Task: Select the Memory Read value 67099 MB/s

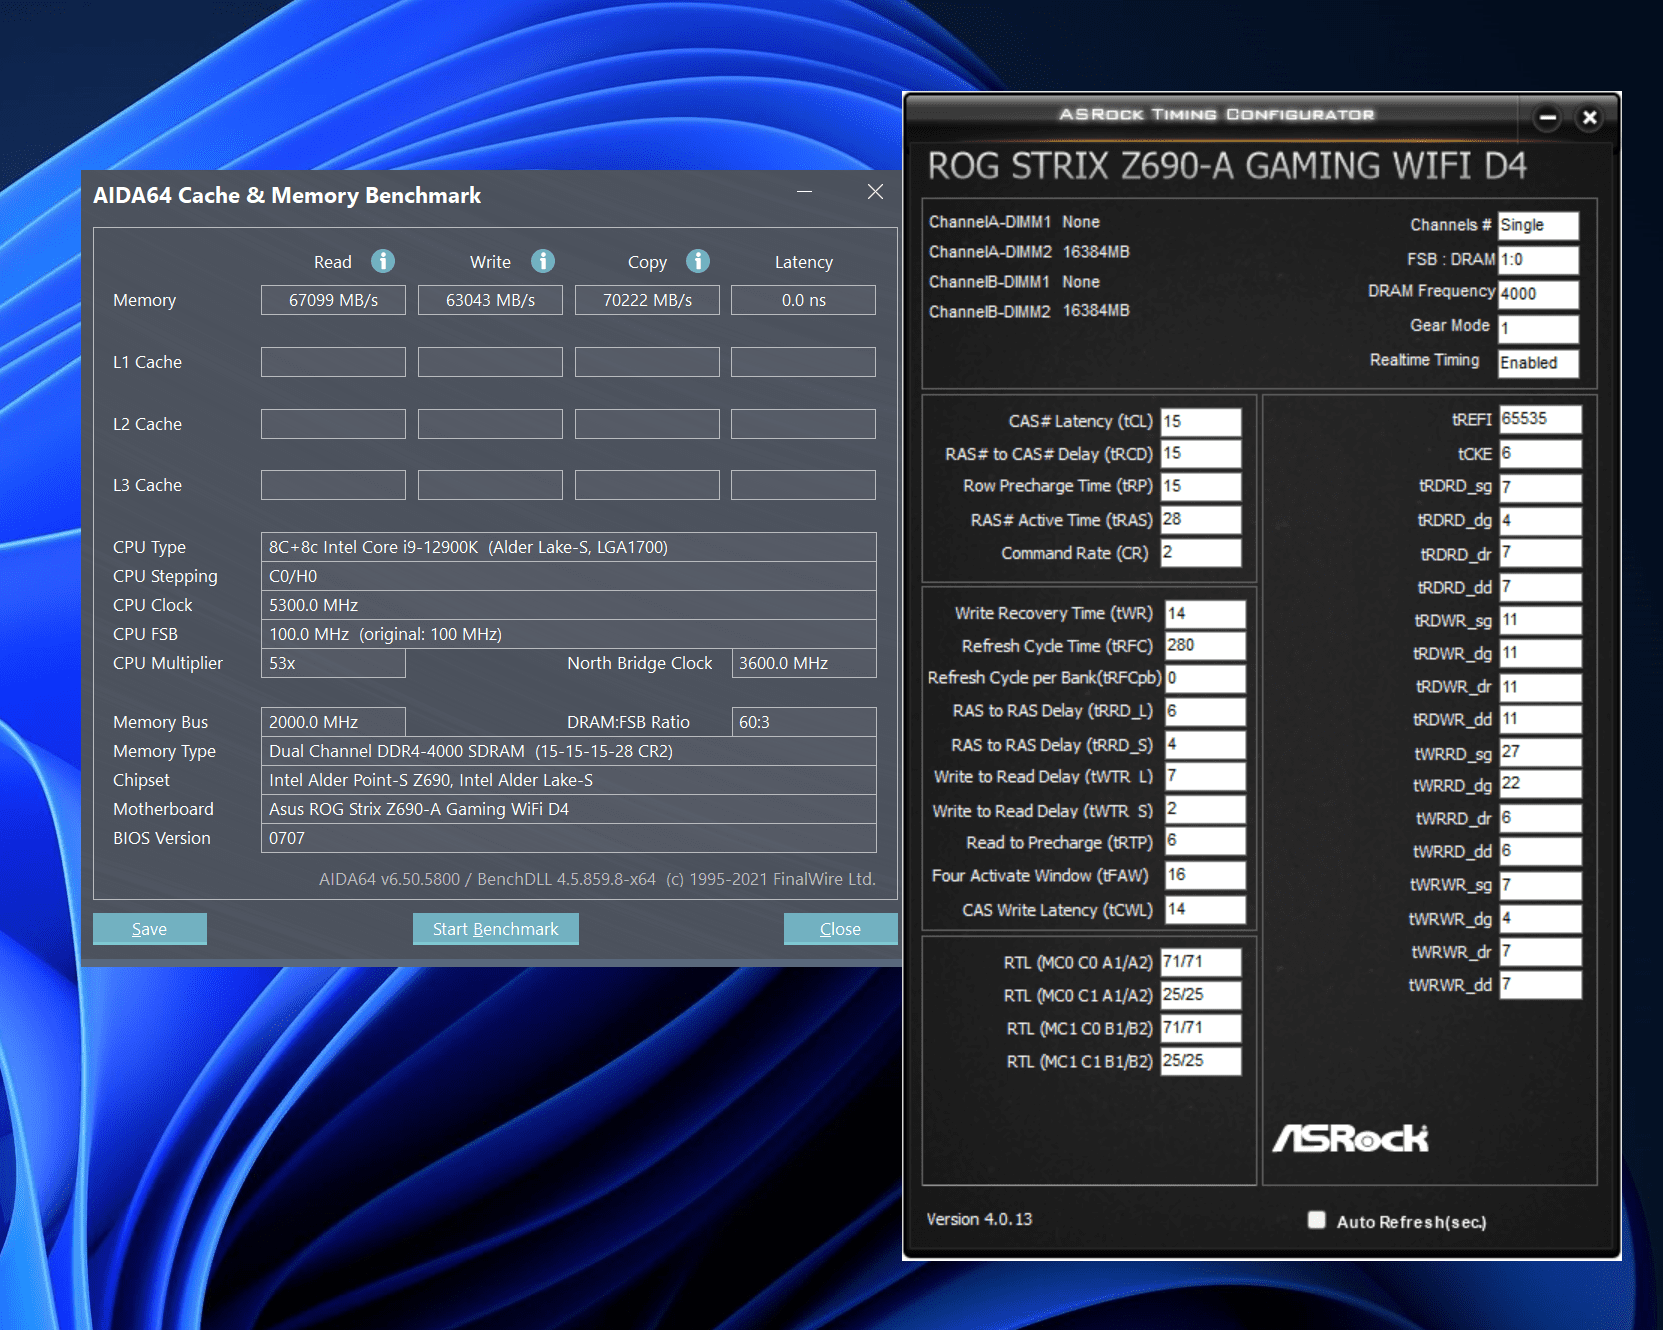Action: pyautogui.click(x=333, y=300)
